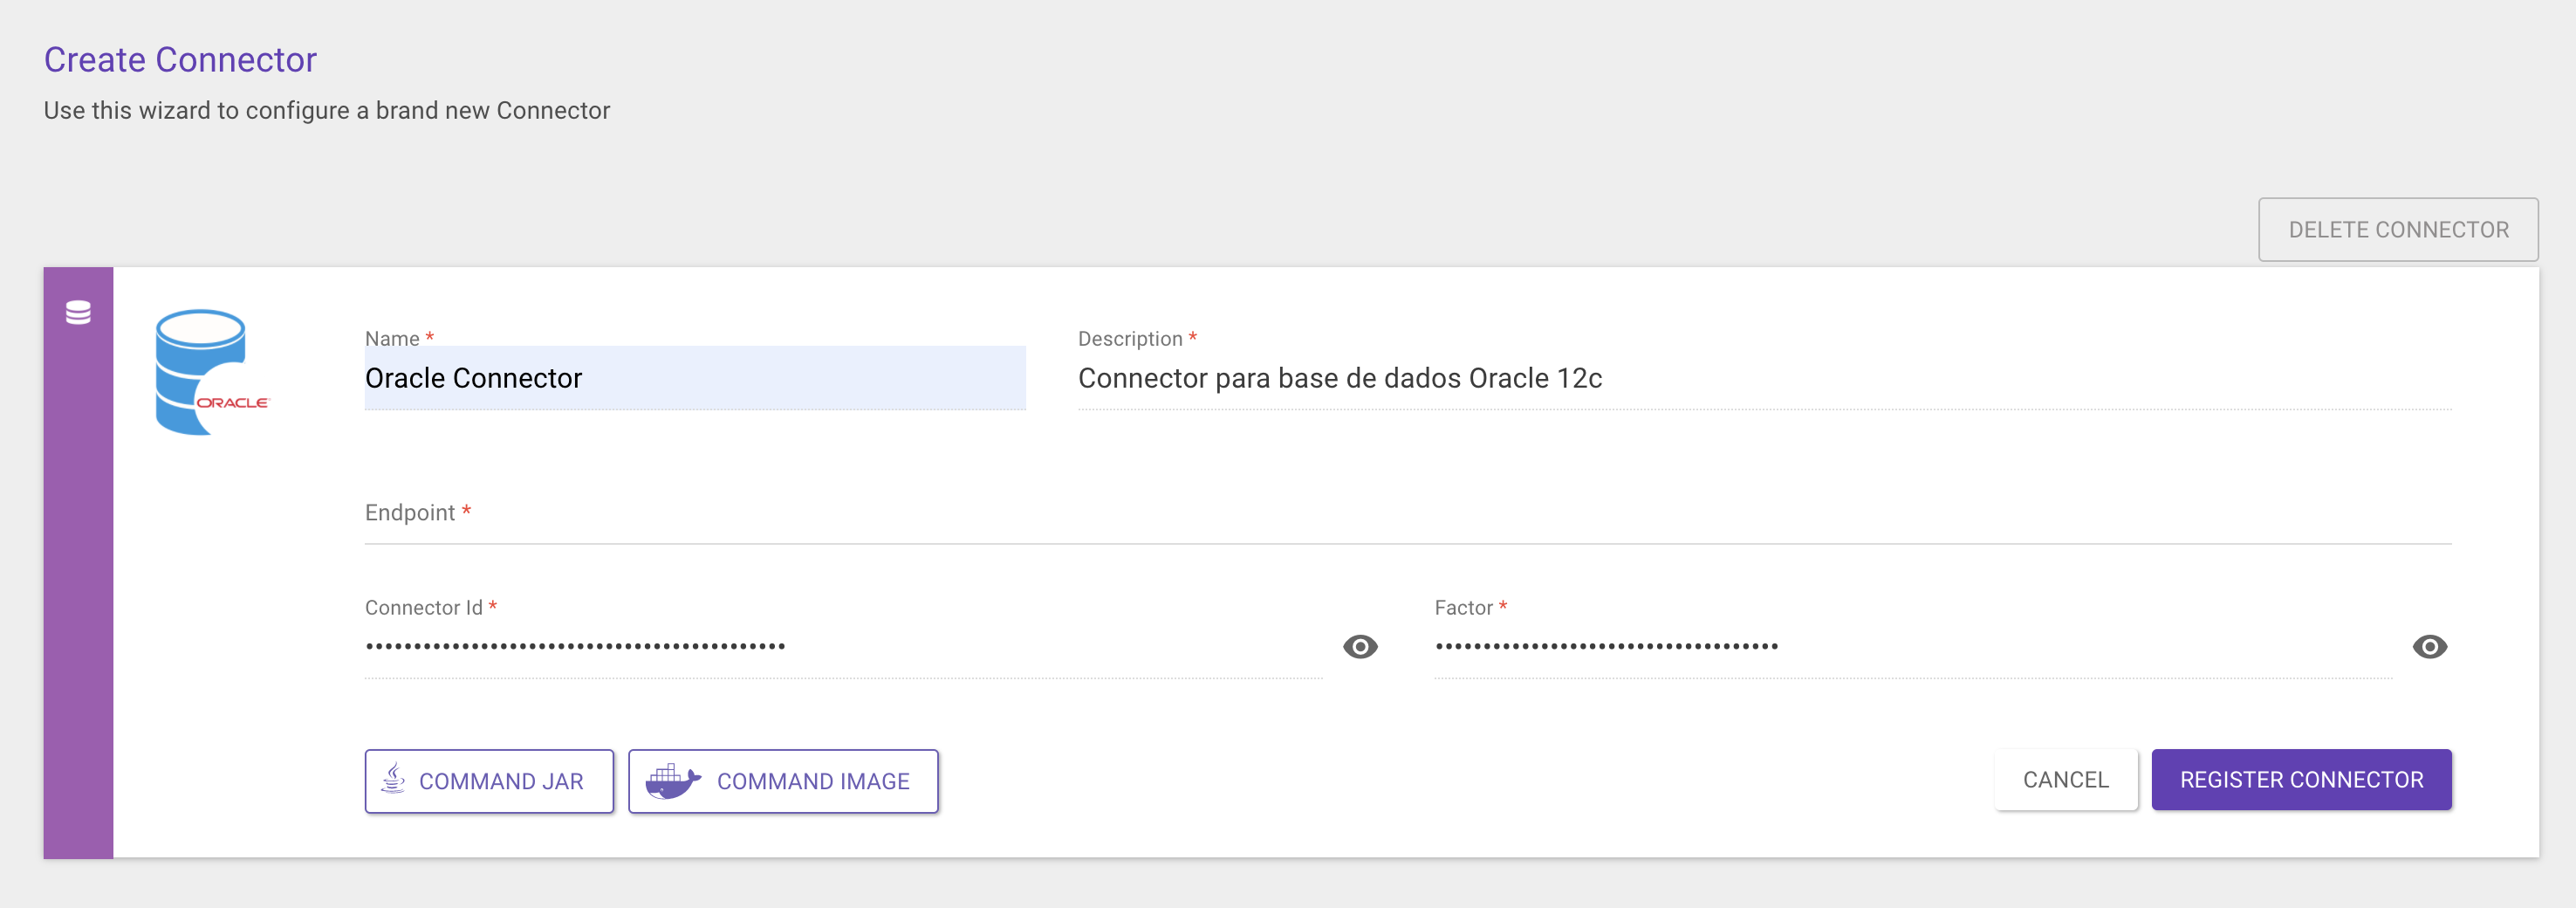2576x908 pixels.
Task: Show the hidden Connector Id value
Action: click(x=1359, y=646)
